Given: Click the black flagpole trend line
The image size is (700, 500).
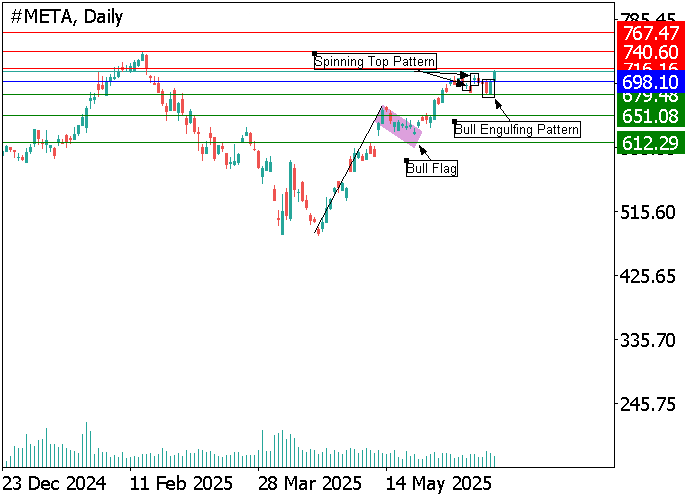Looking at the screenshot, I should tap(349, 170).
